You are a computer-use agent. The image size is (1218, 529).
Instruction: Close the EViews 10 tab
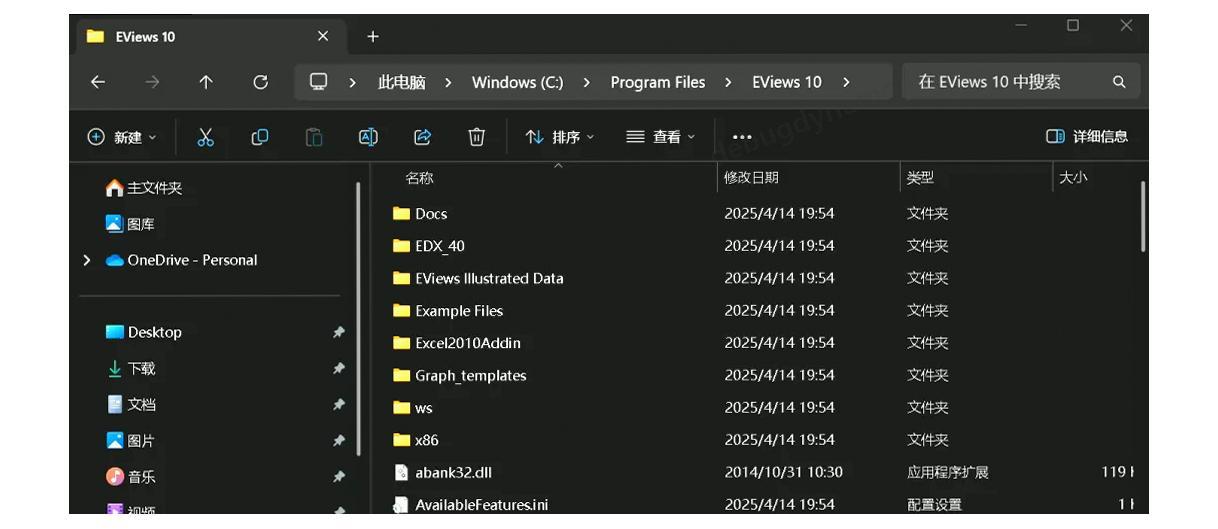322,36
